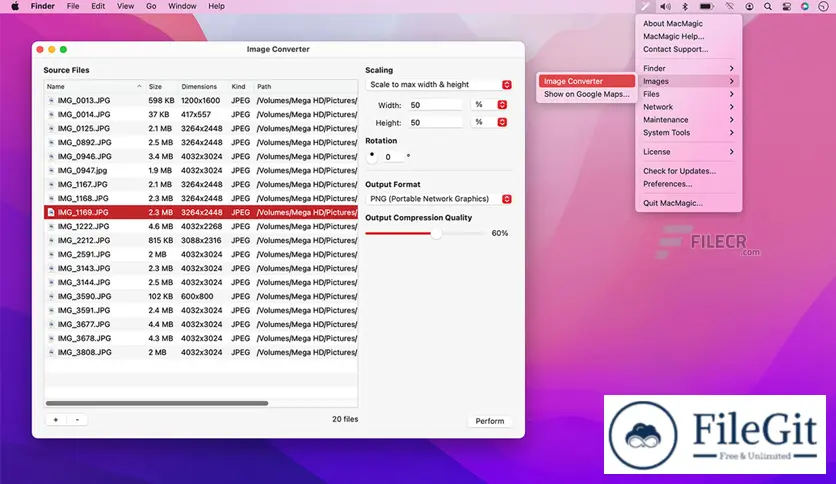Image resolution: width=836 pixels, height=484 pixels.
Task: Click the Kind column header
Action: (x=242, y=86)
